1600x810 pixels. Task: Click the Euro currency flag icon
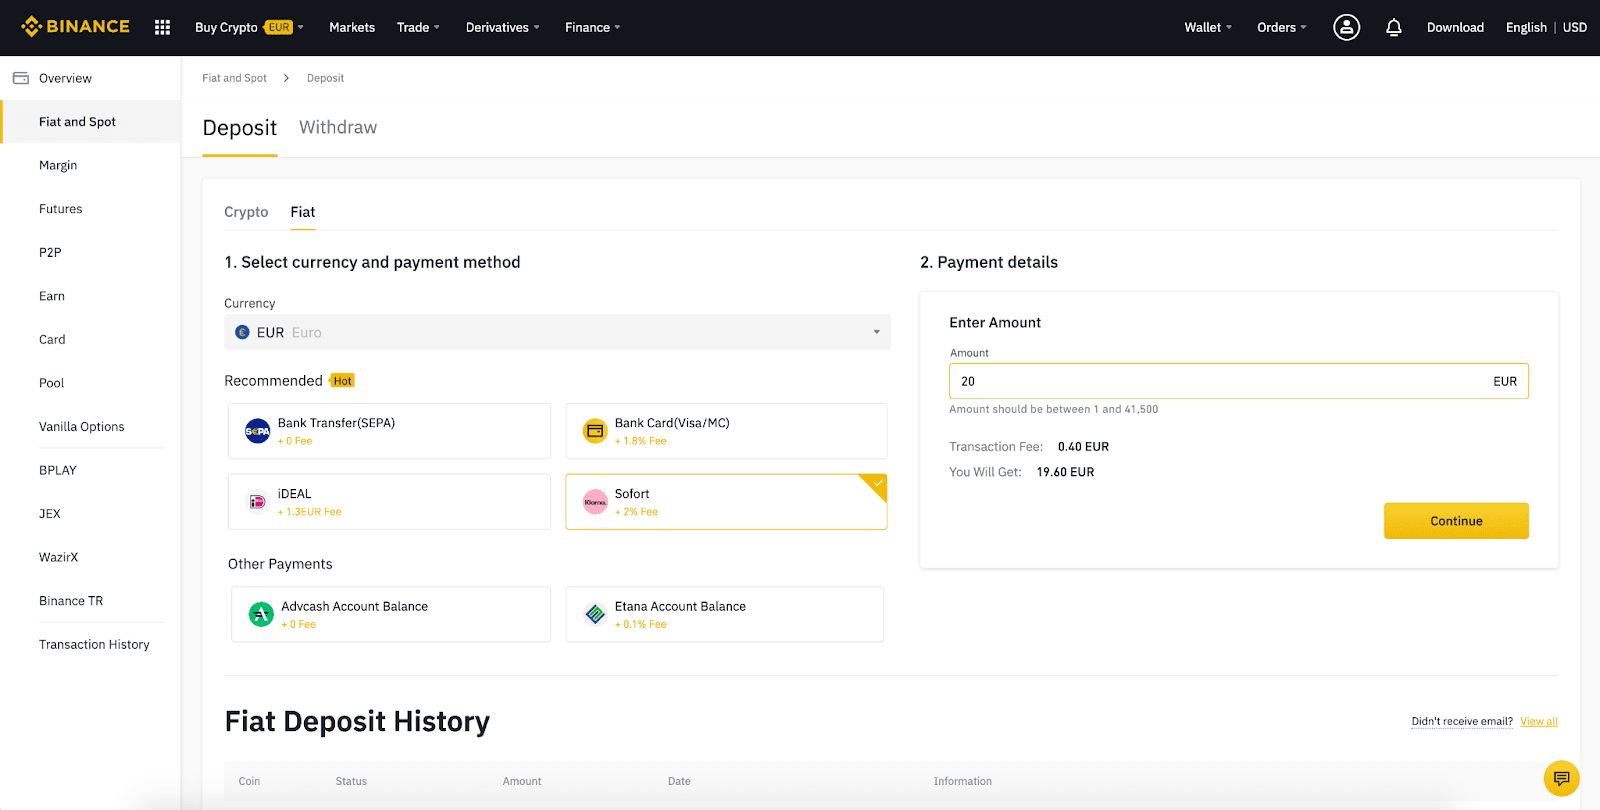point(242,332)
